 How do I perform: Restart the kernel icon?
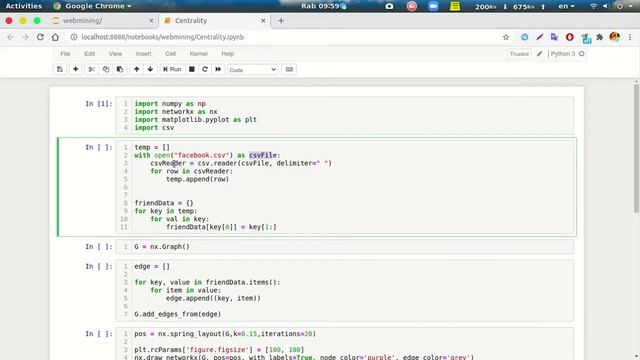205,69
